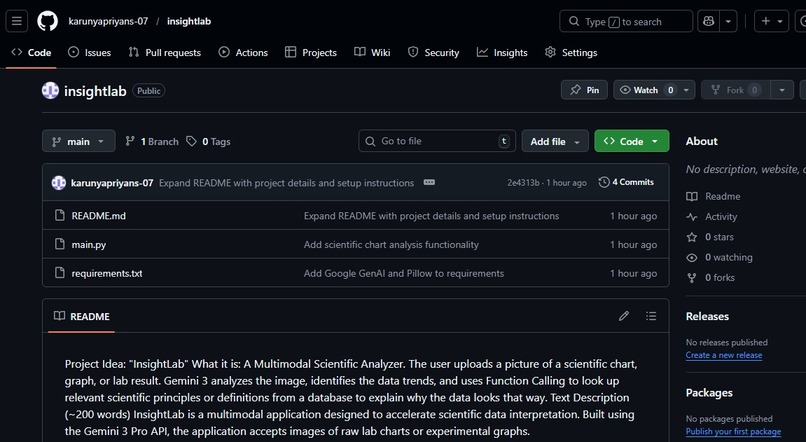Open the green Code clone dropdown
Screen dimensions: 806x442
pyautogui.click(x=632, y=141)
